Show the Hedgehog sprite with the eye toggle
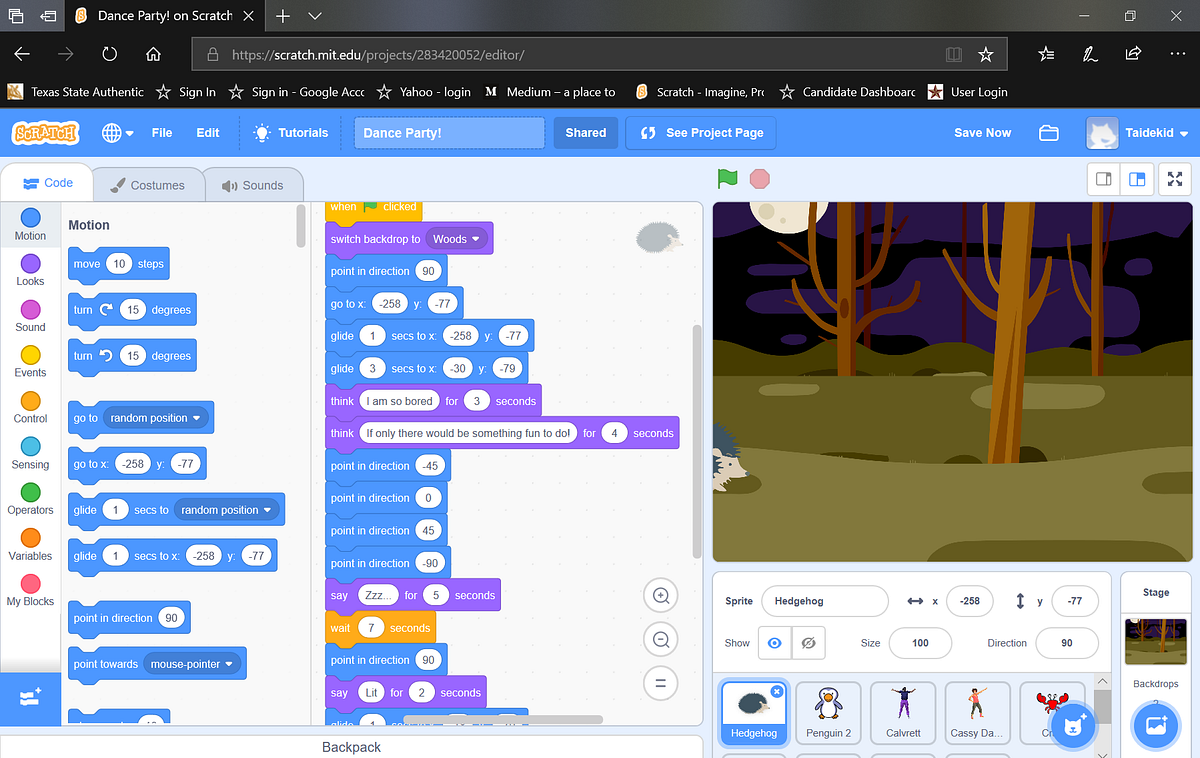 tap(774, 643)
